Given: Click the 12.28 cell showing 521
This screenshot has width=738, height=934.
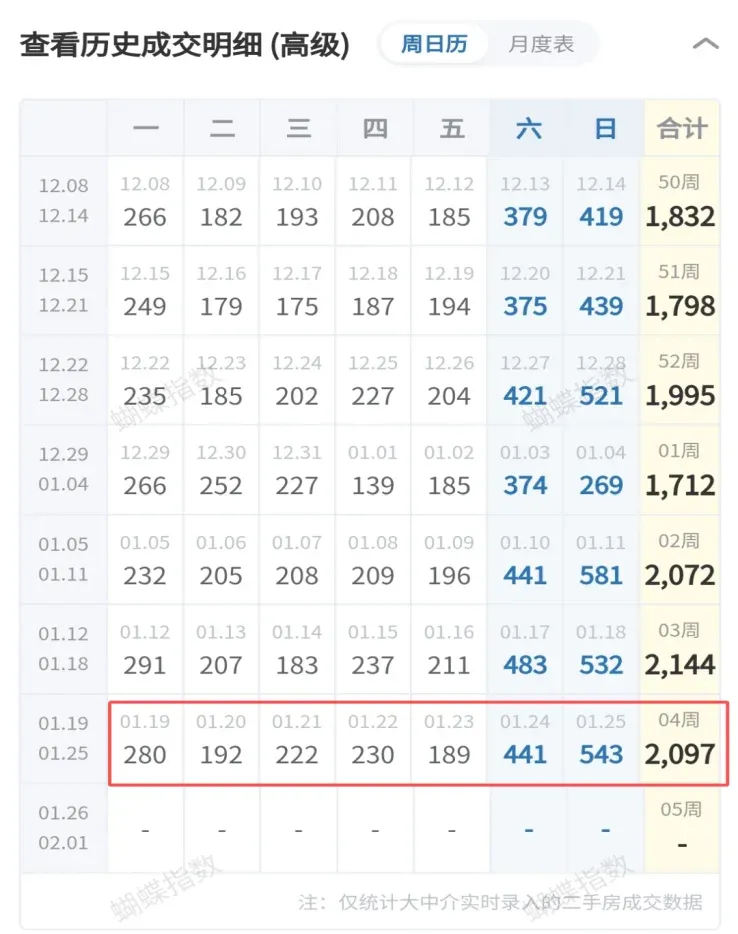Looking at the screenshot, I should click(602, 382).
